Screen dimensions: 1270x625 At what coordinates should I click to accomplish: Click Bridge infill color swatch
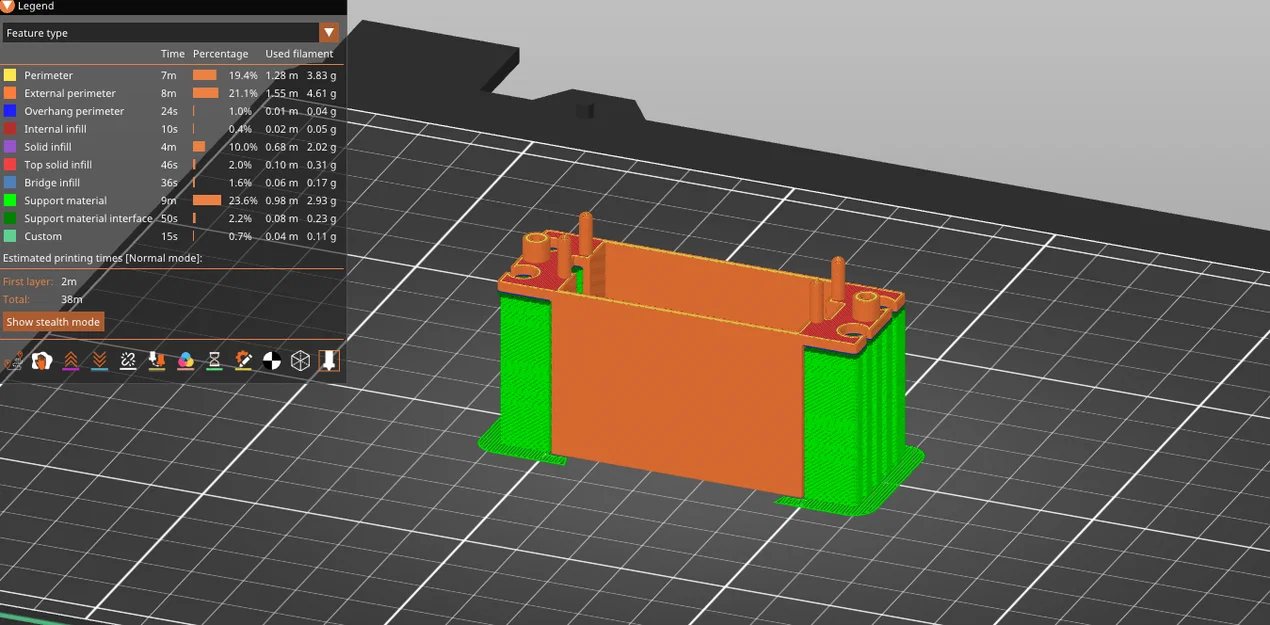10,183
